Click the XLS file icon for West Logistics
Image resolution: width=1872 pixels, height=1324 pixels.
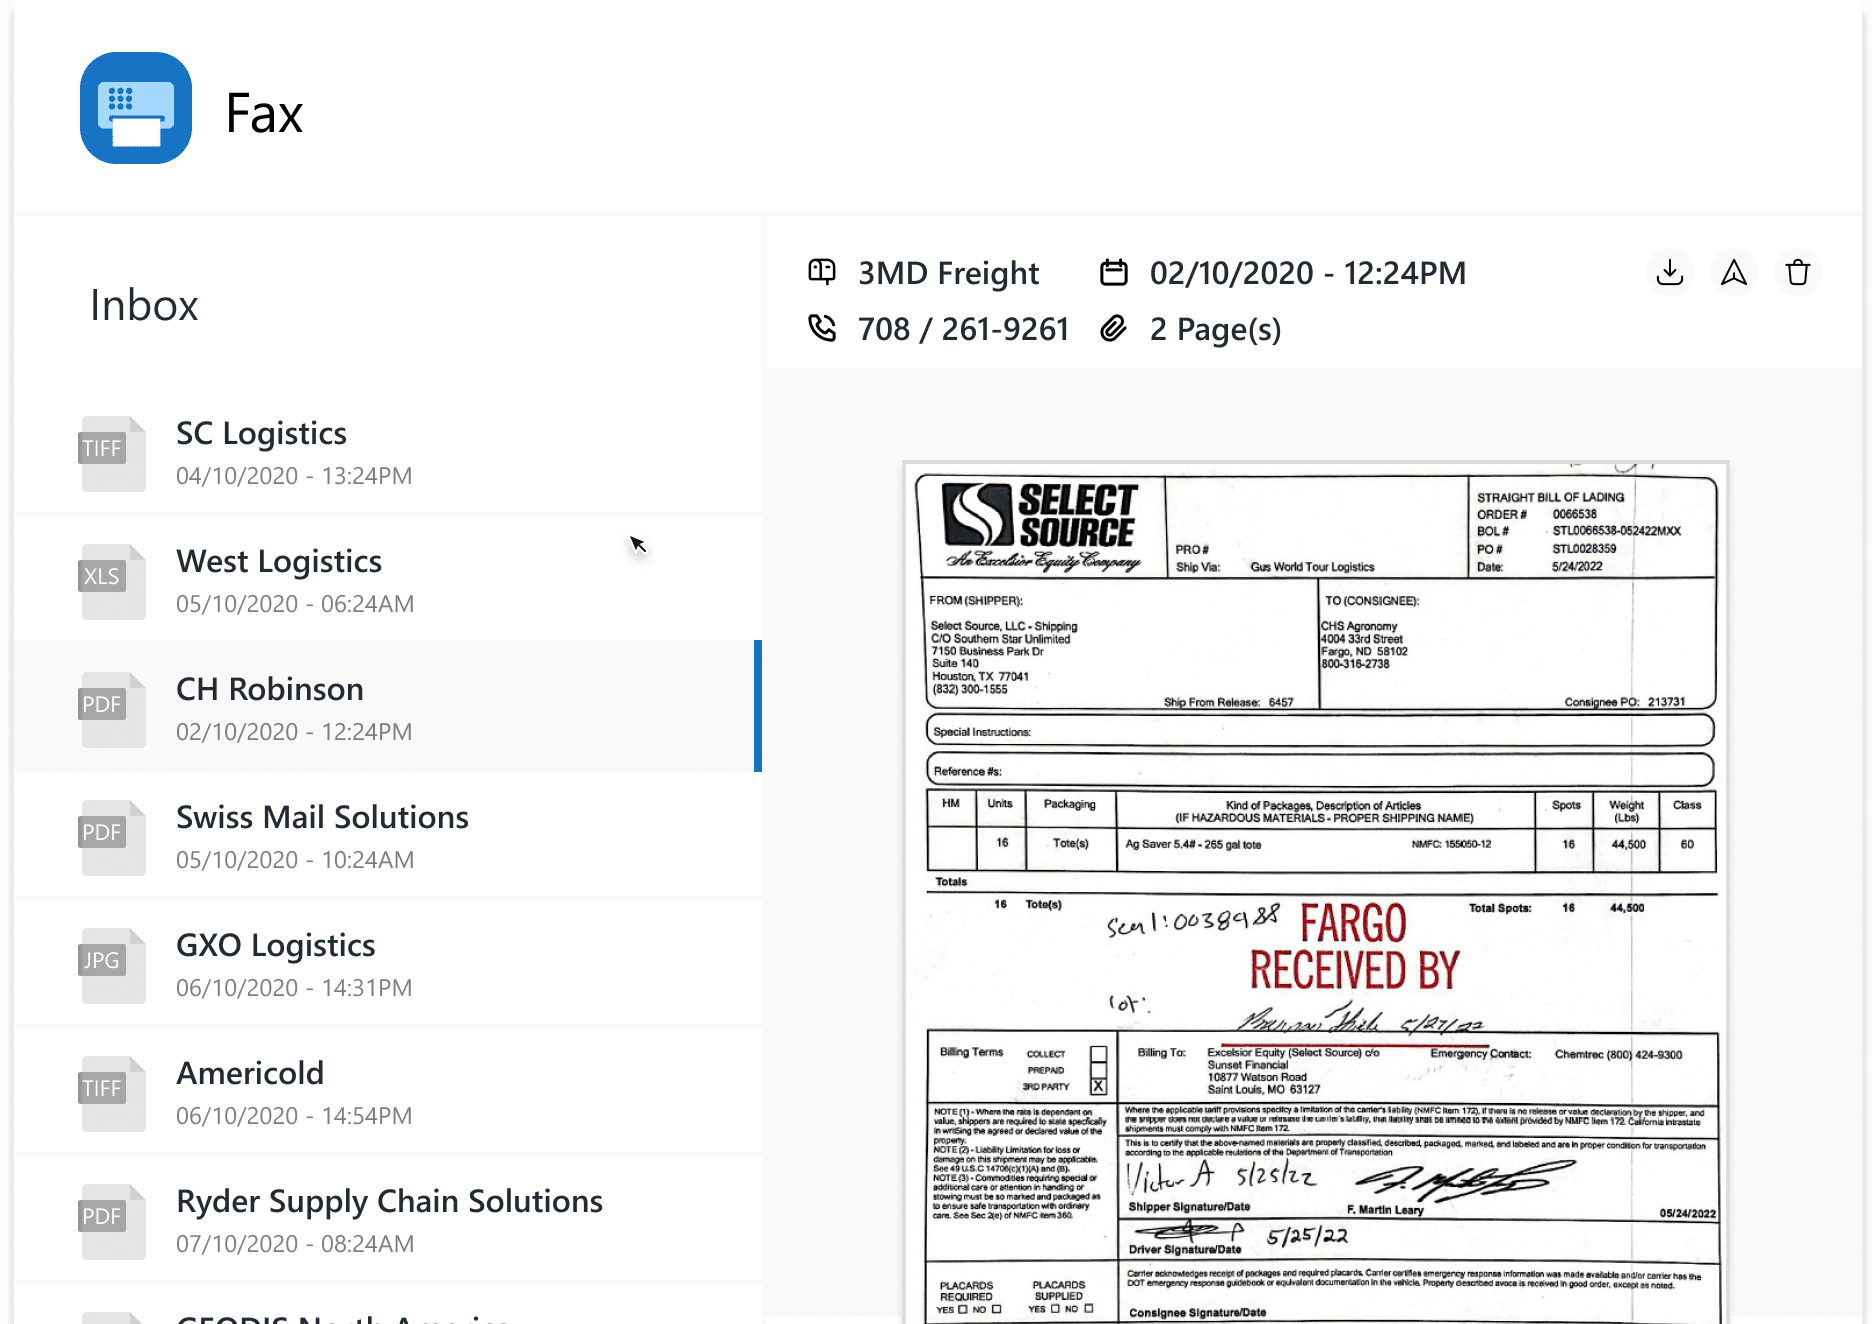(112, 580)
